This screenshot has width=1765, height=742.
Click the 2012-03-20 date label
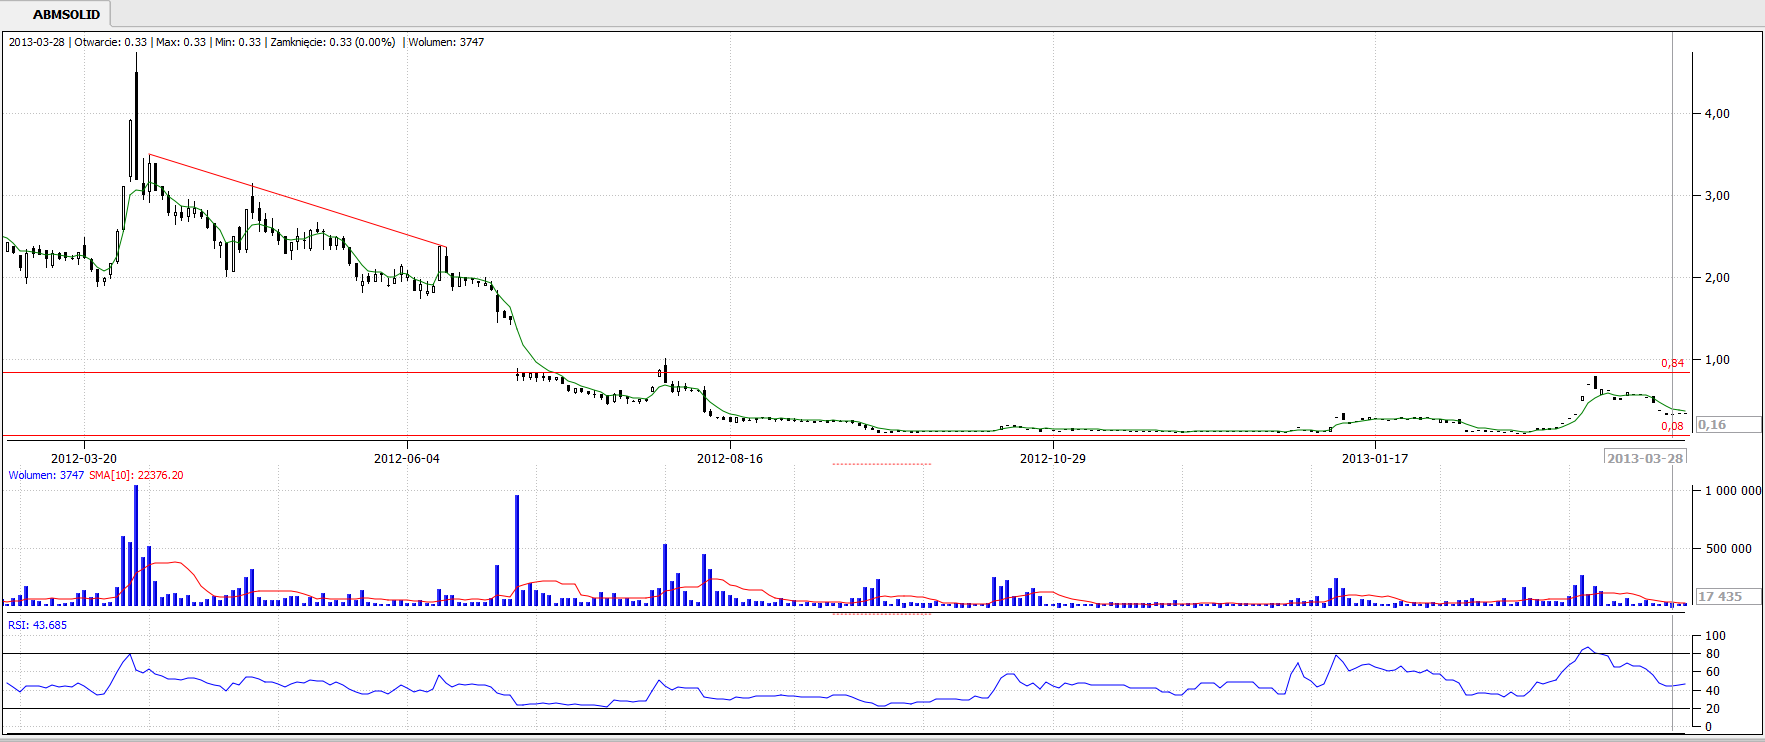84,458
